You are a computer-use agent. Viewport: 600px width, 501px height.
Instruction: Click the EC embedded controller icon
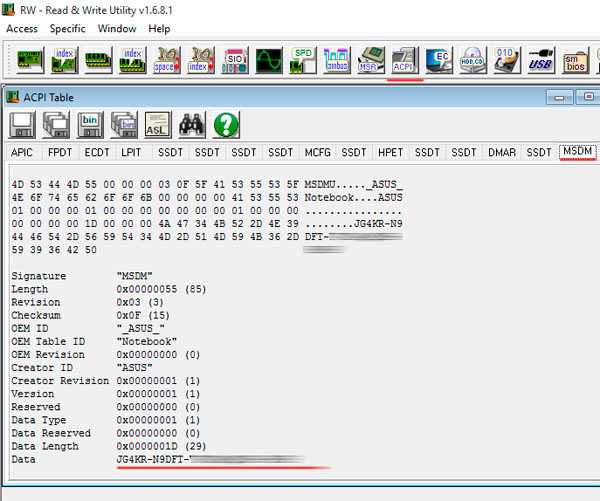click(x=437, y=61)
